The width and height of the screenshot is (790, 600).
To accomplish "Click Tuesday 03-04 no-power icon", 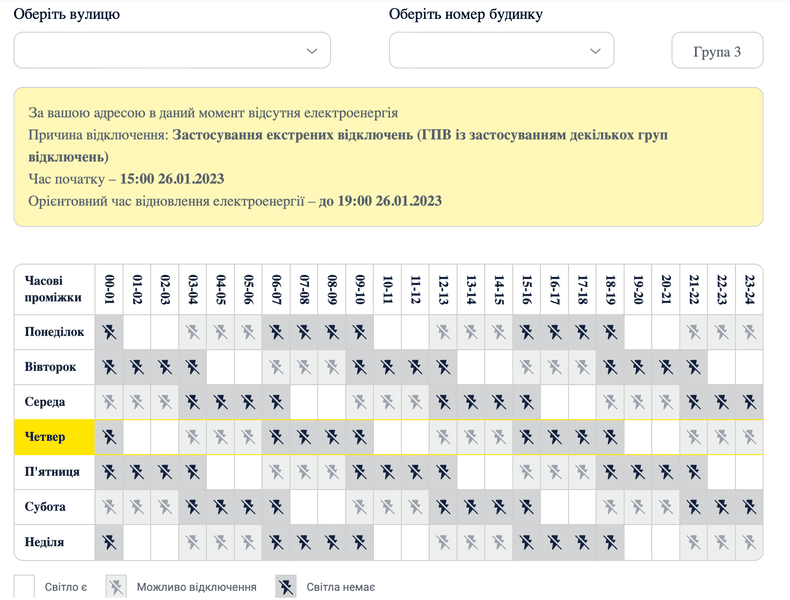I will [194, 367].
